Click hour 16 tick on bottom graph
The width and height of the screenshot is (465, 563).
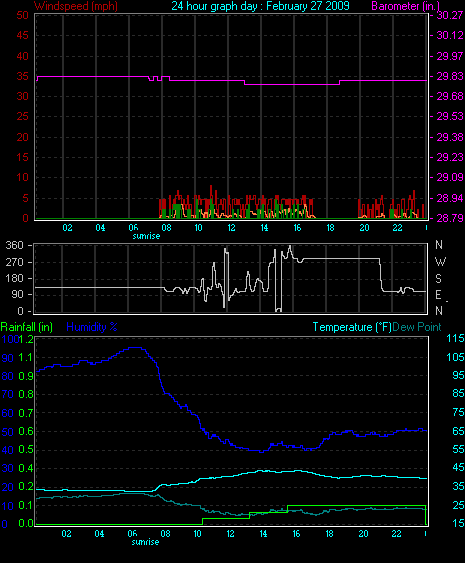point(296,534)
